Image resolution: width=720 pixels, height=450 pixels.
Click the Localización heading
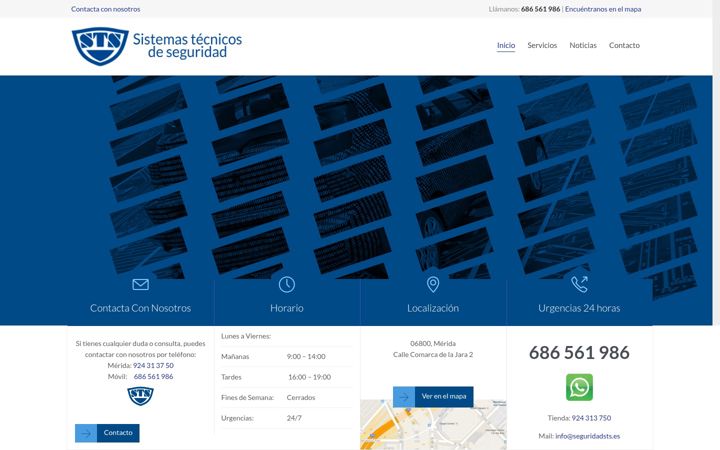pyautogui.click(x=433, y=308)
